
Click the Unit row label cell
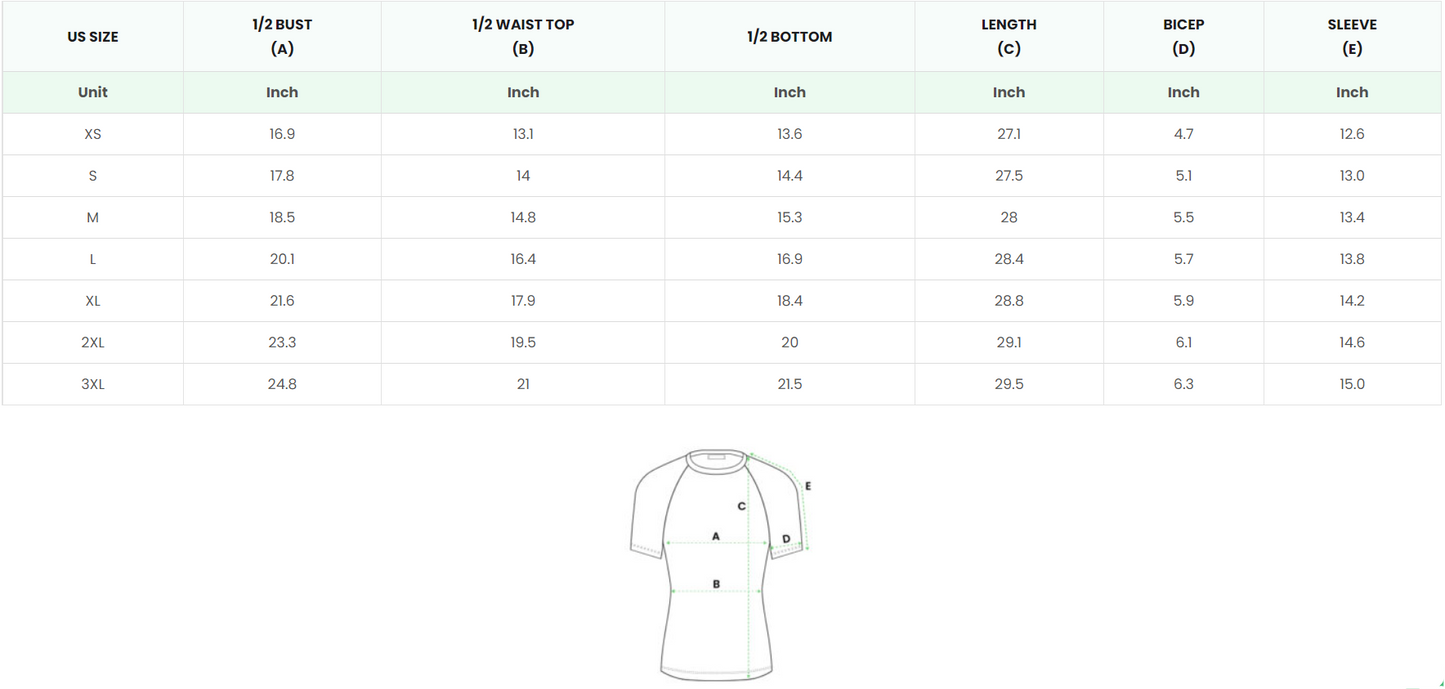[x=93, y=92]
